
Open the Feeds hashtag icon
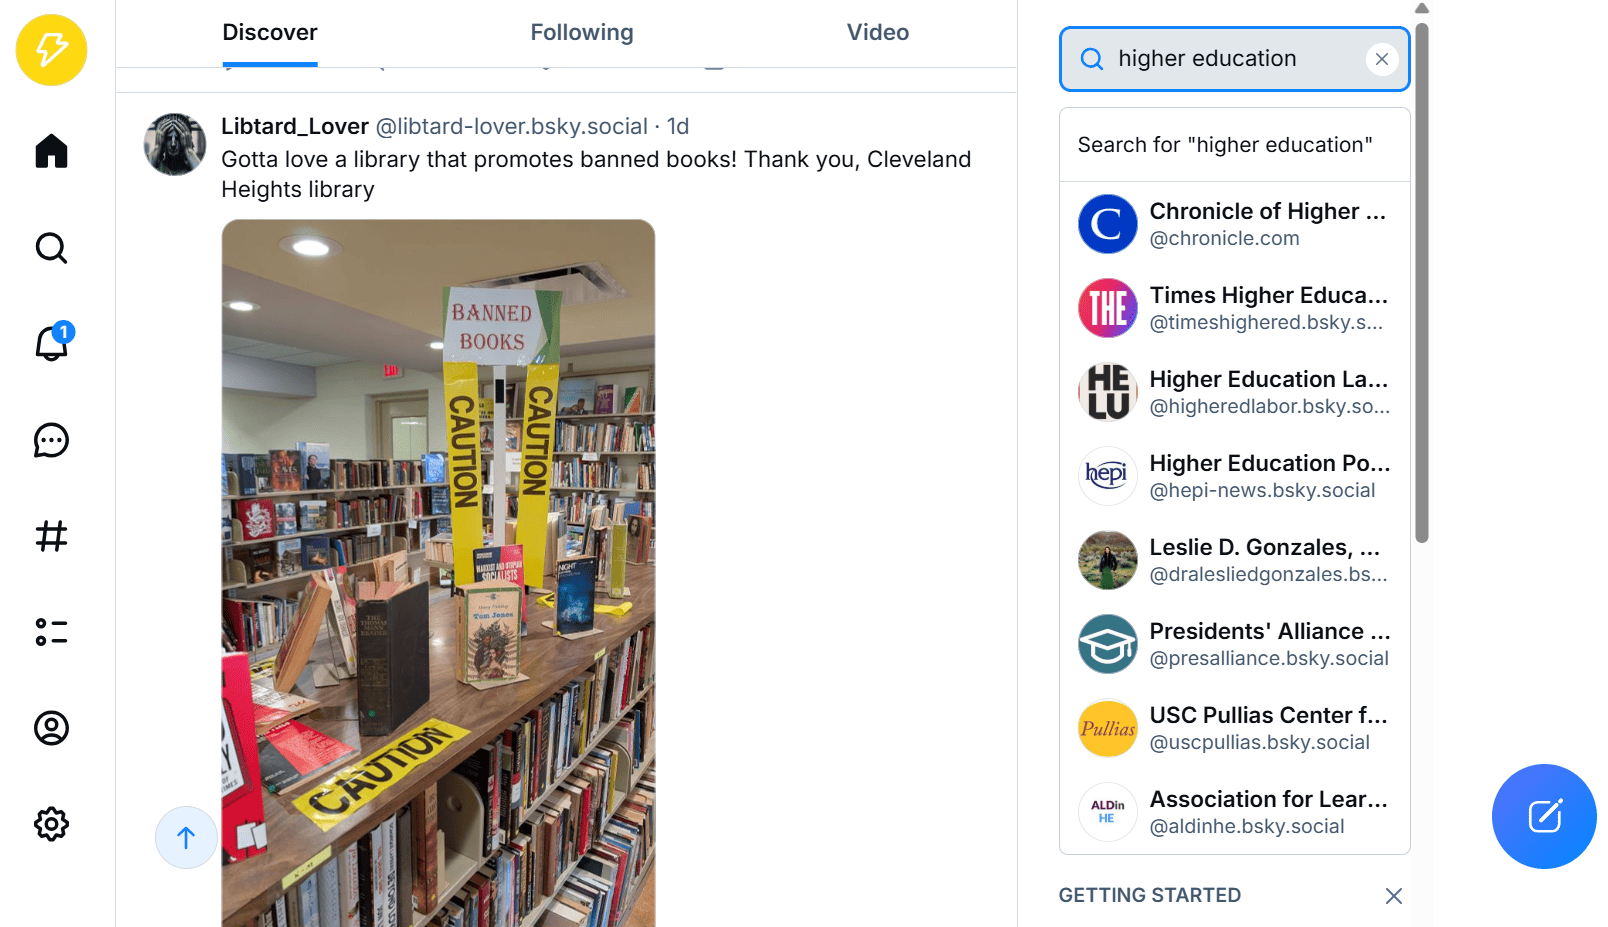click(x=51, y=536)
